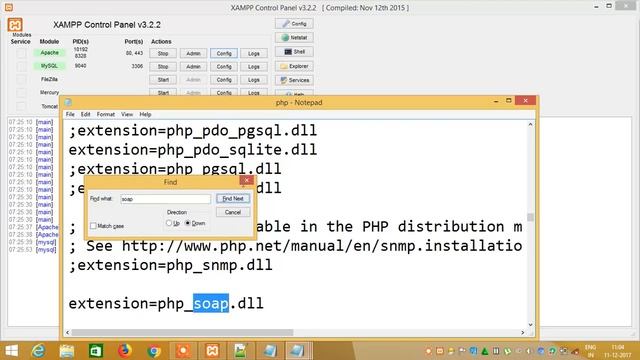640x360 pixels.
Task: View MySQL Logs
Action: 254,67
